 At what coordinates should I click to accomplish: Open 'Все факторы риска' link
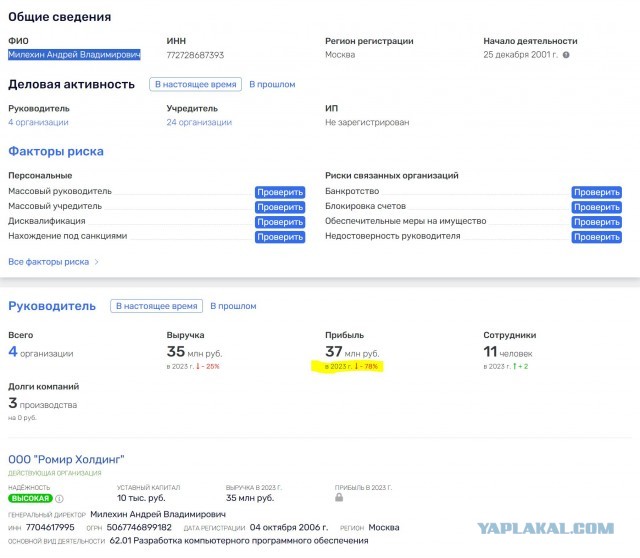coord(49,262)
